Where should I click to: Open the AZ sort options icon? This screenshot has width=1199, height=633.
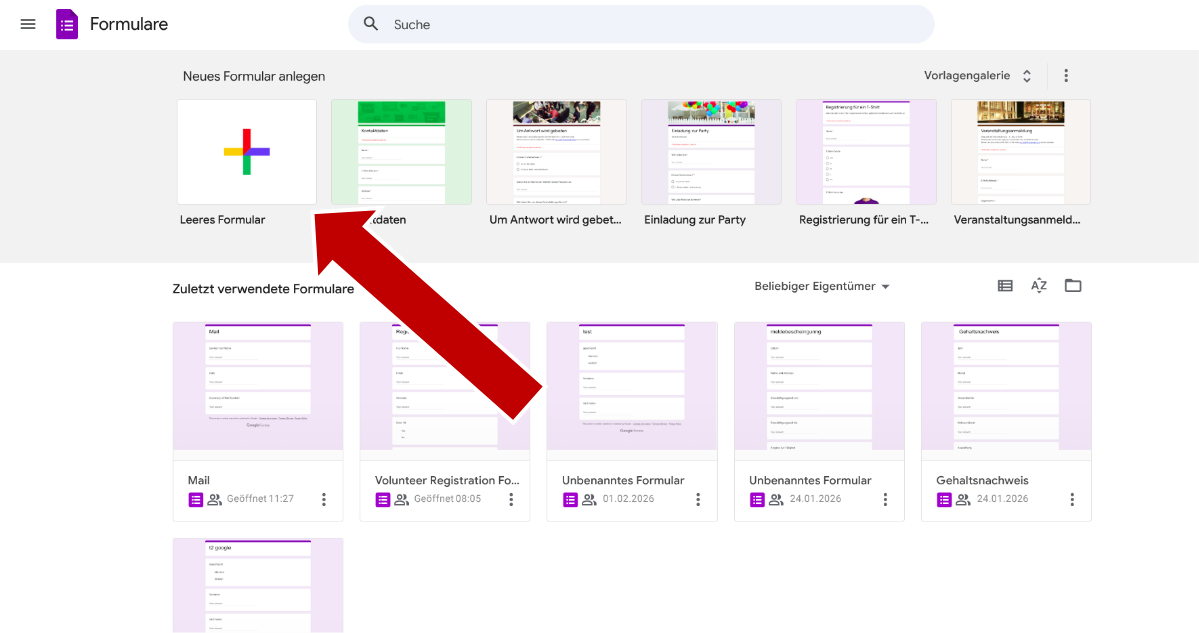tap(1039, 286)
